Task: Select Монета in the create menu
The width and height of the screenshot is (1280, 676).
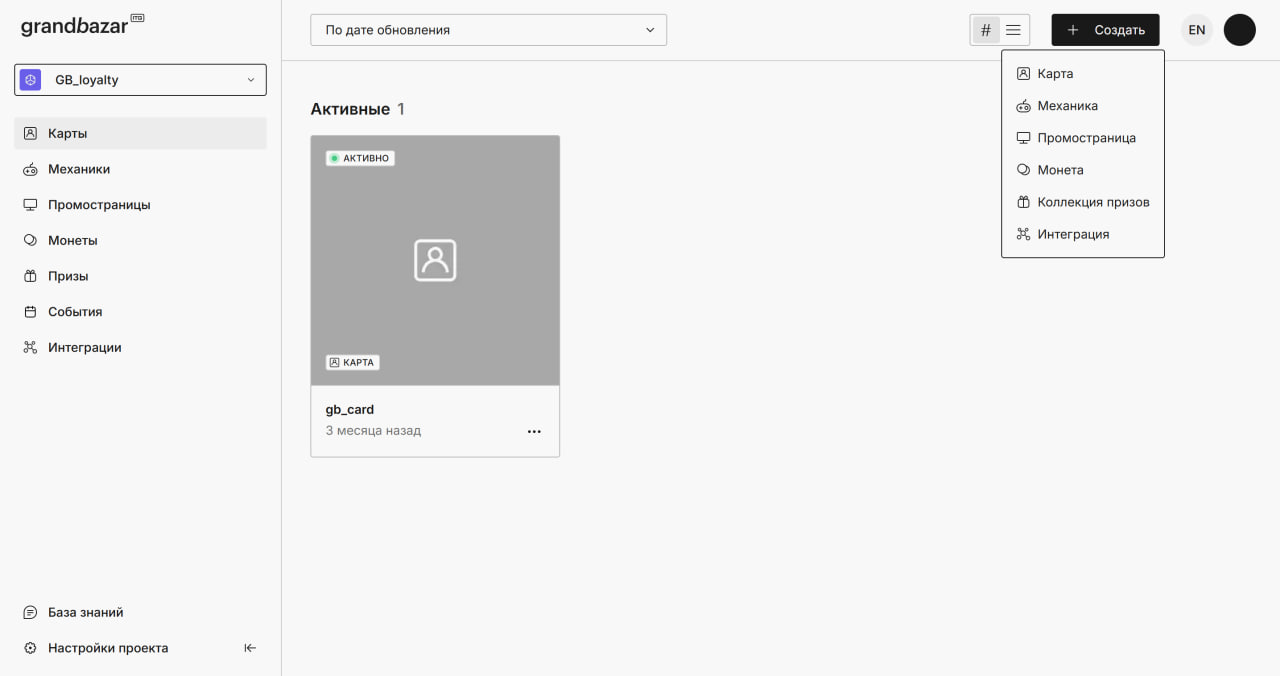Action: pyautogui.click(x=1083, y=170)
